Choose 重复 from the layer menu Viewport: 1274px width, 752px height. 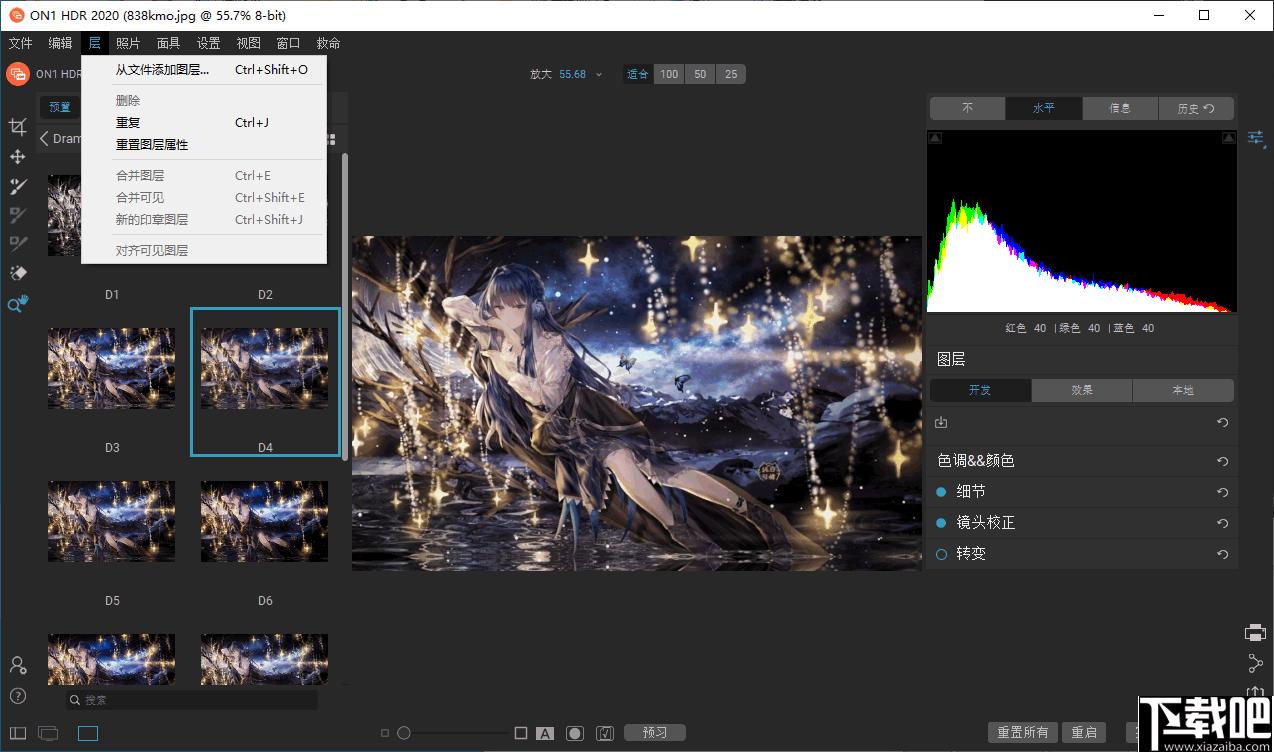pyautogui.click(x=204, y=123)
